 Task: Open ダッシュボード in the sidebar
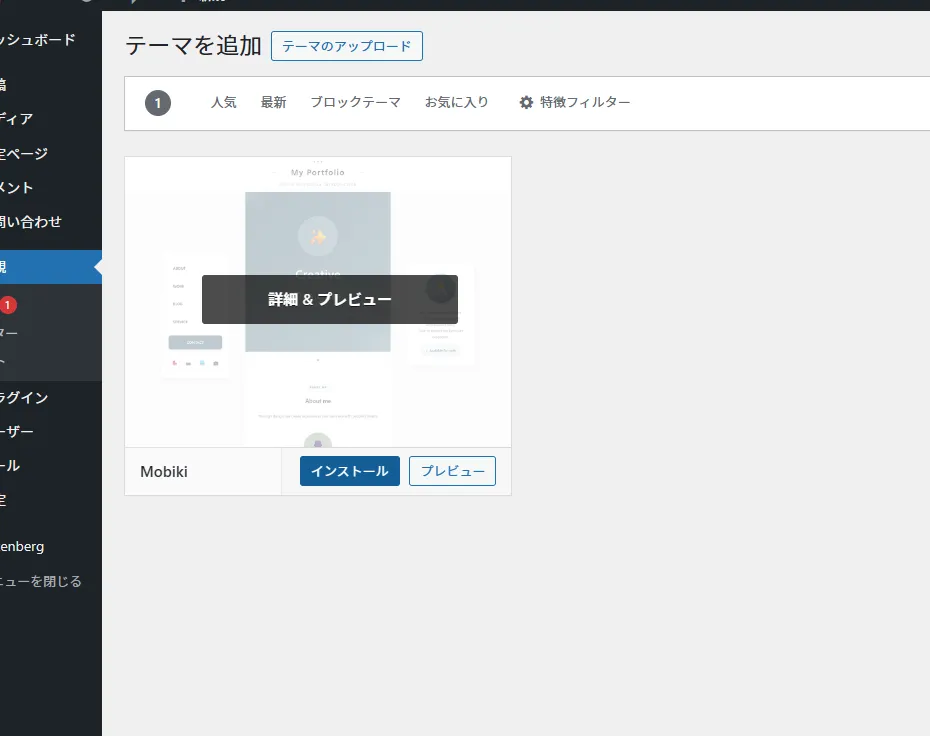(x=38, y=40)
